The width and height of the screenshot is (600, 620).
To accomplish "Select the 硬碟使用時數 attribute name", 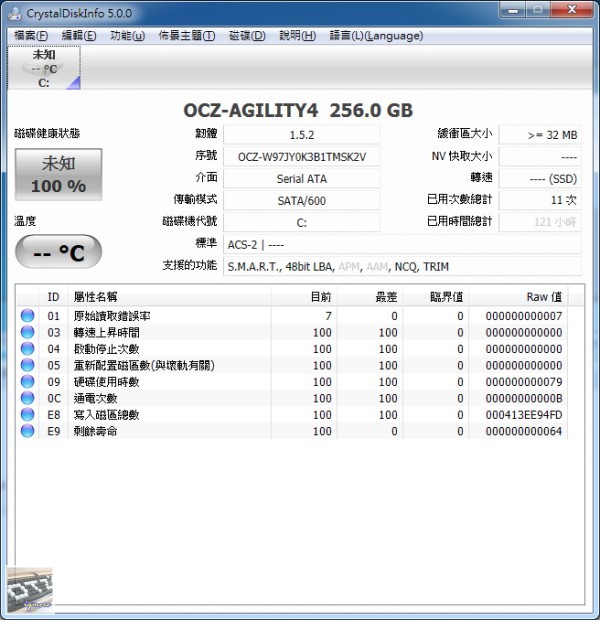I will 106,382.
